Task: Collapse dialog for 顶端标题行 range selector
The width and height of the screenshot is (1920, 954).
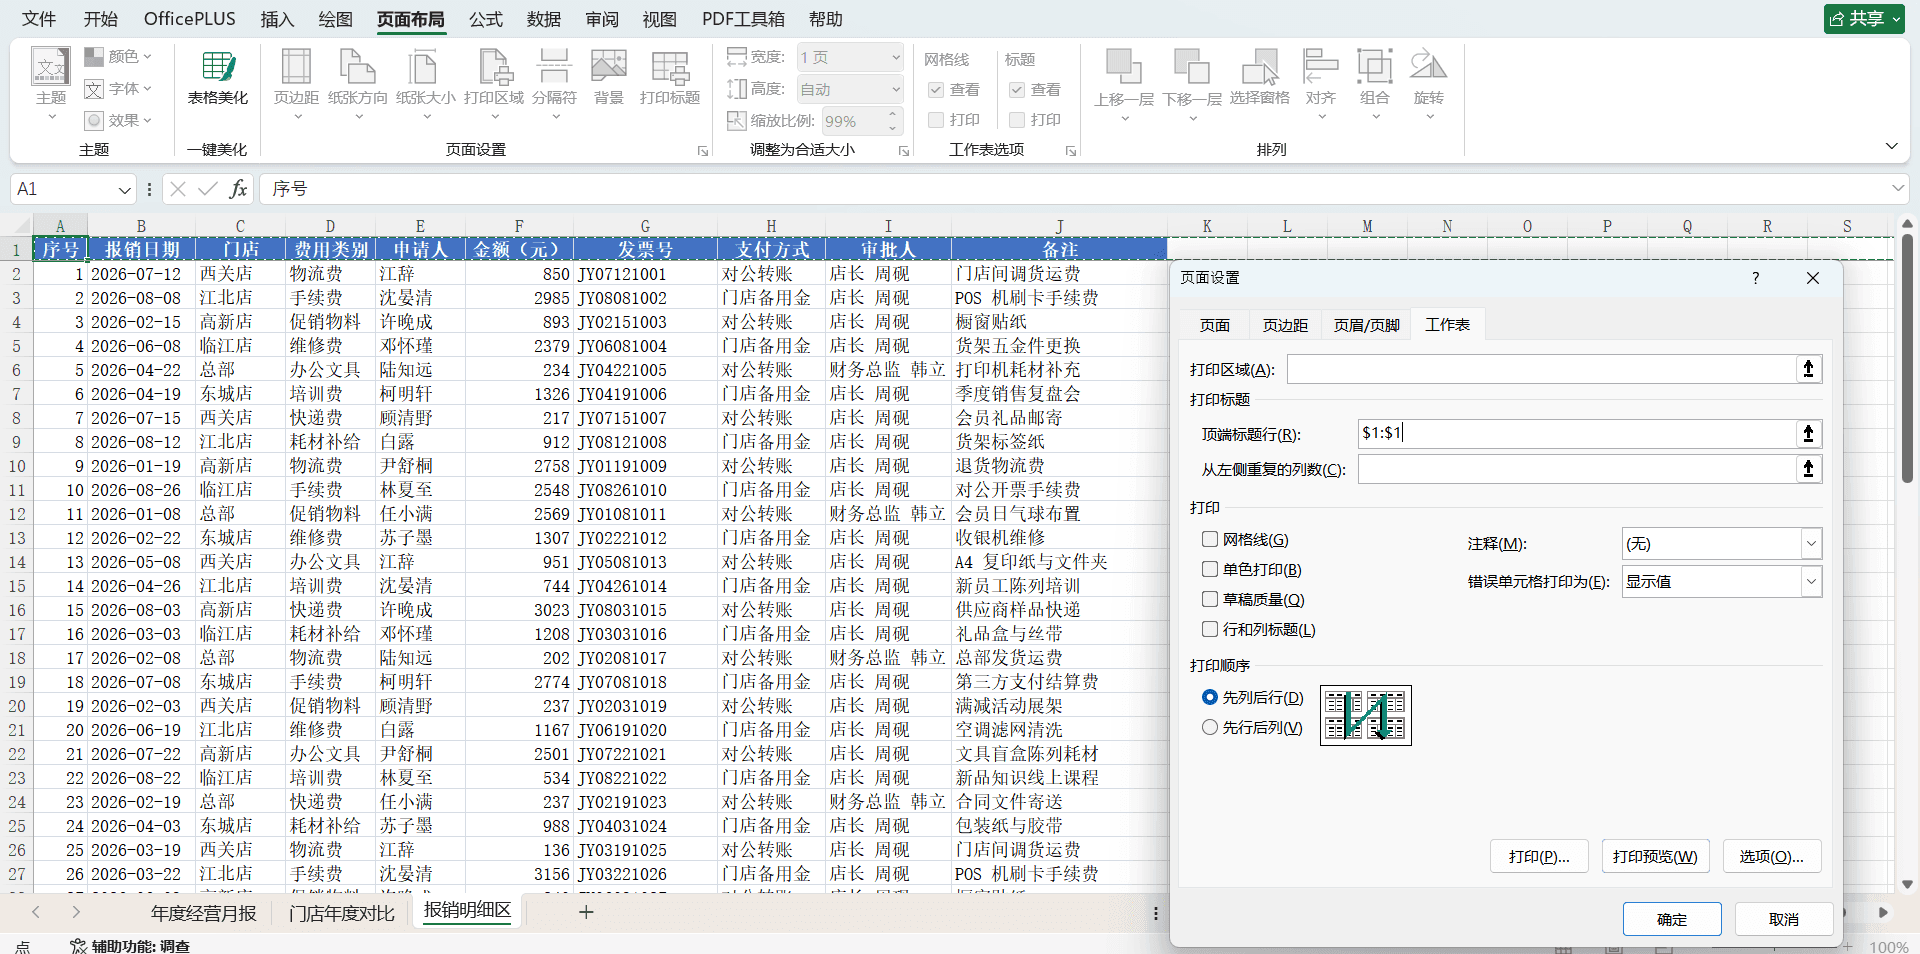Action: [1808, 433]
